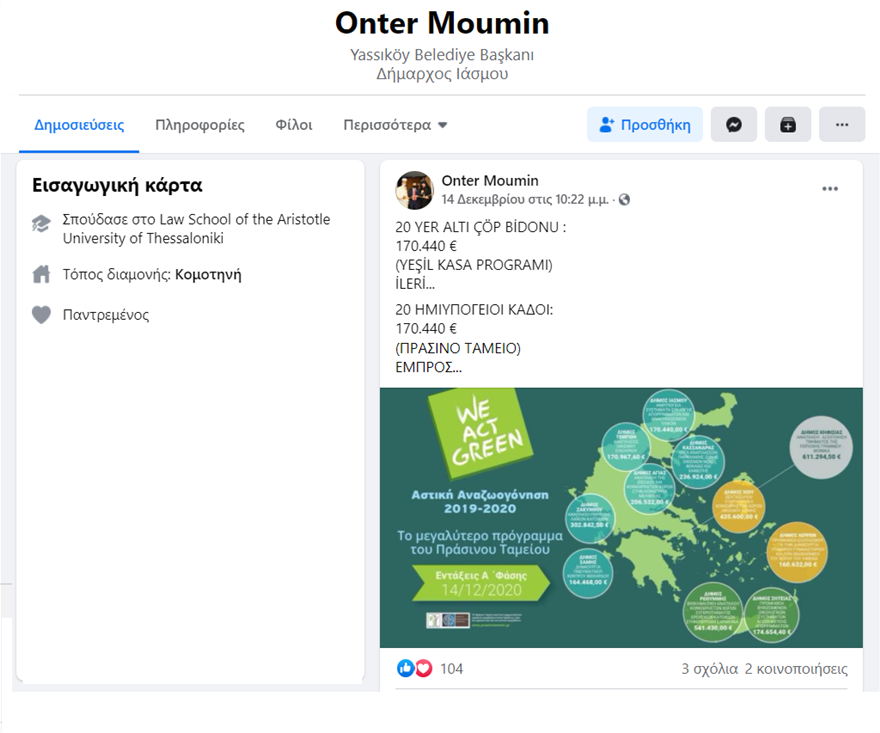The image size is (880, 733).
Task: View the 3 σχόλια comments
Action: coord(708,668)
